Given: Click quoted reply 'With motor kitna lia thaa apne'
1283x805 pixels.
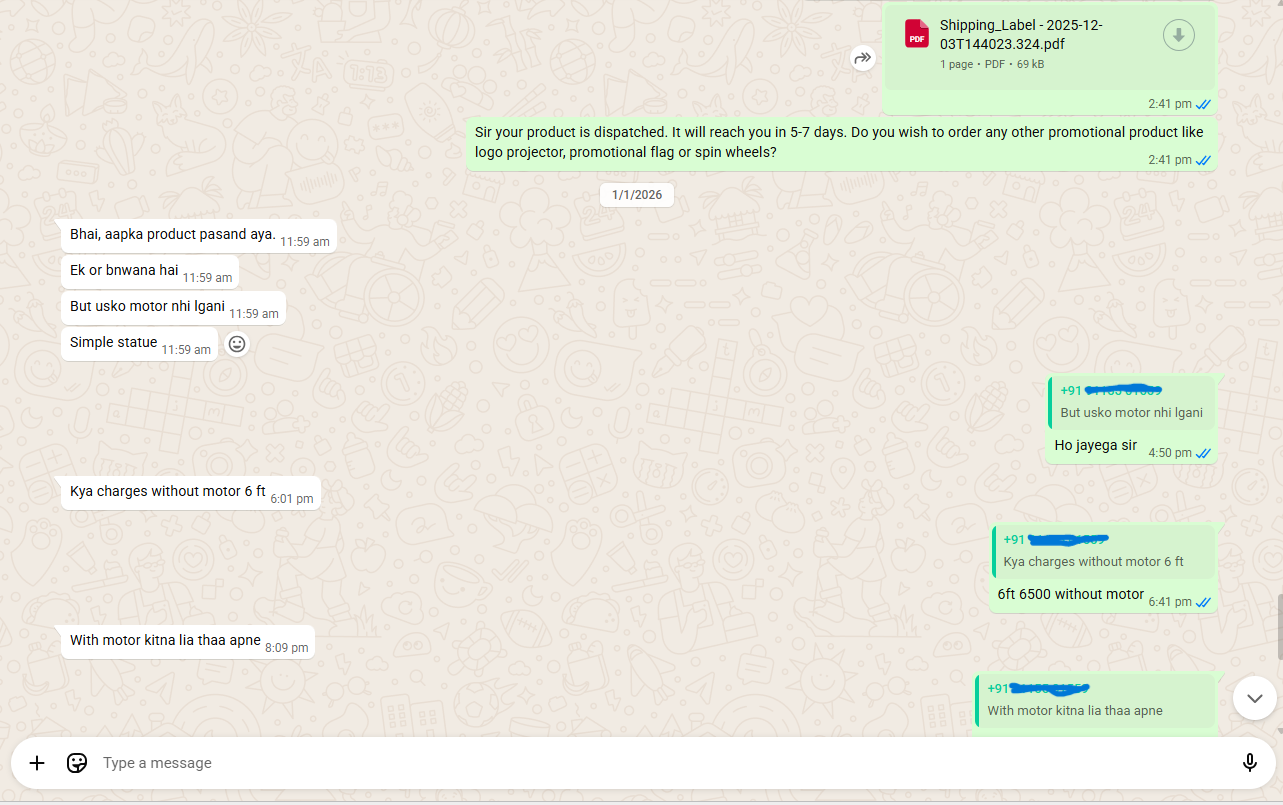Looking at the screenshot, I should pos(1095,701).
